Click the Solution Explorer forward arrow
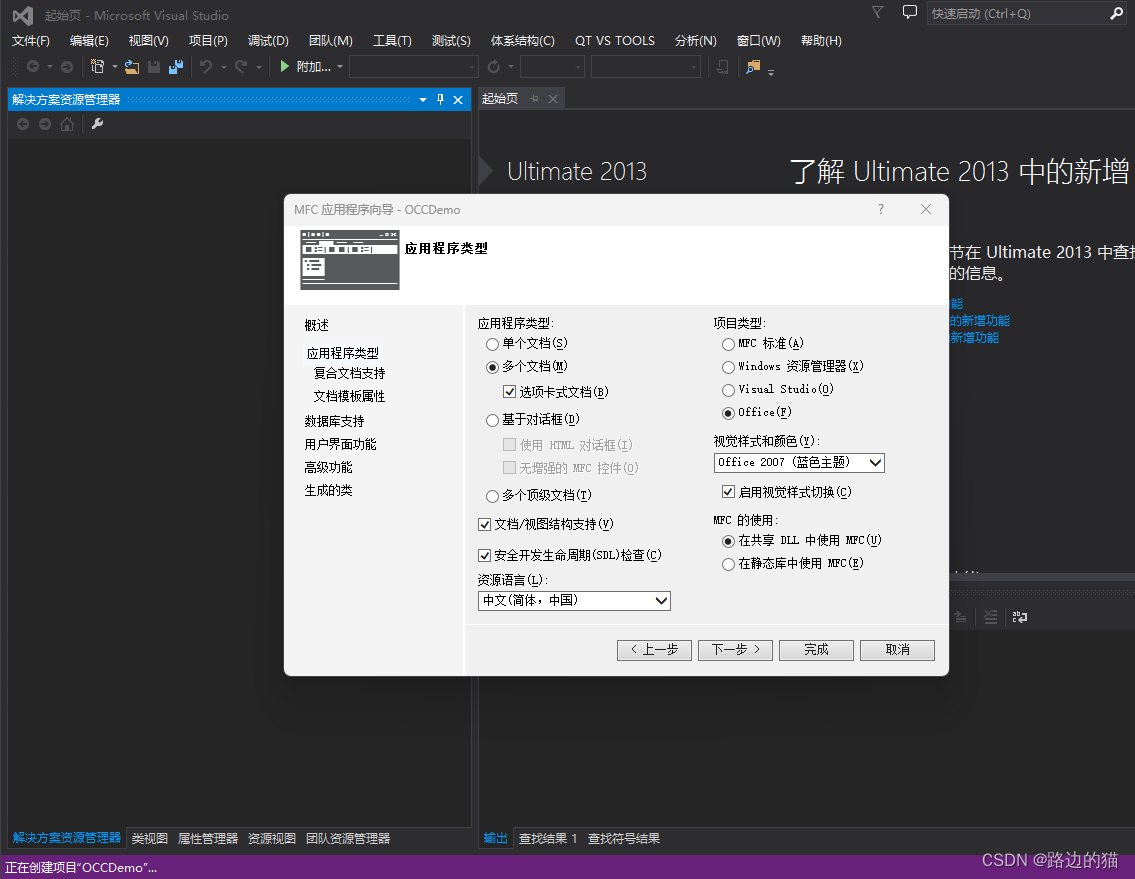 [45, 125]
